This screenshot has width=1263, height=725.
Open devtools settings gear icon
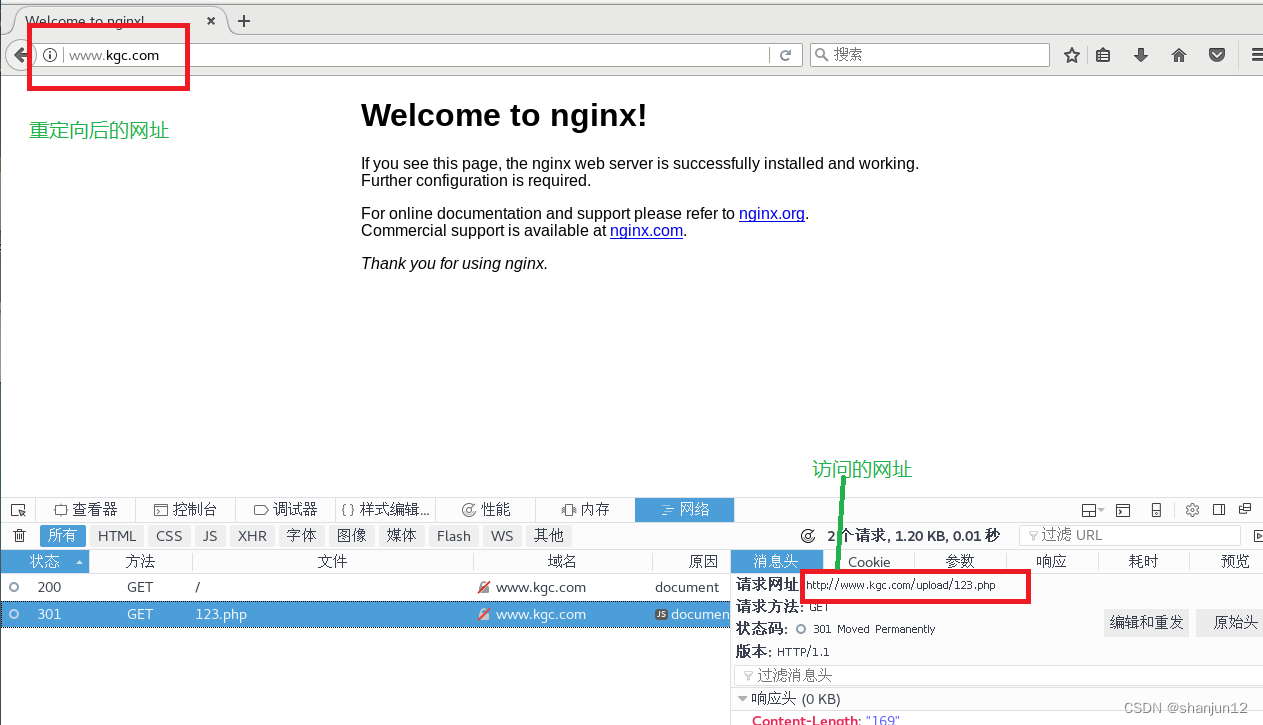[1192, 510]
